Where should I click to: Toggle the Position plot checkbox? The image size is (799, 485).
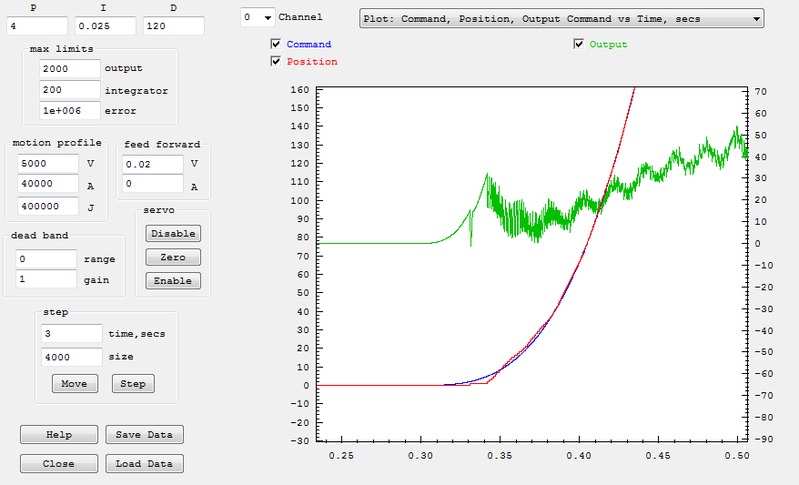[276, 62]
